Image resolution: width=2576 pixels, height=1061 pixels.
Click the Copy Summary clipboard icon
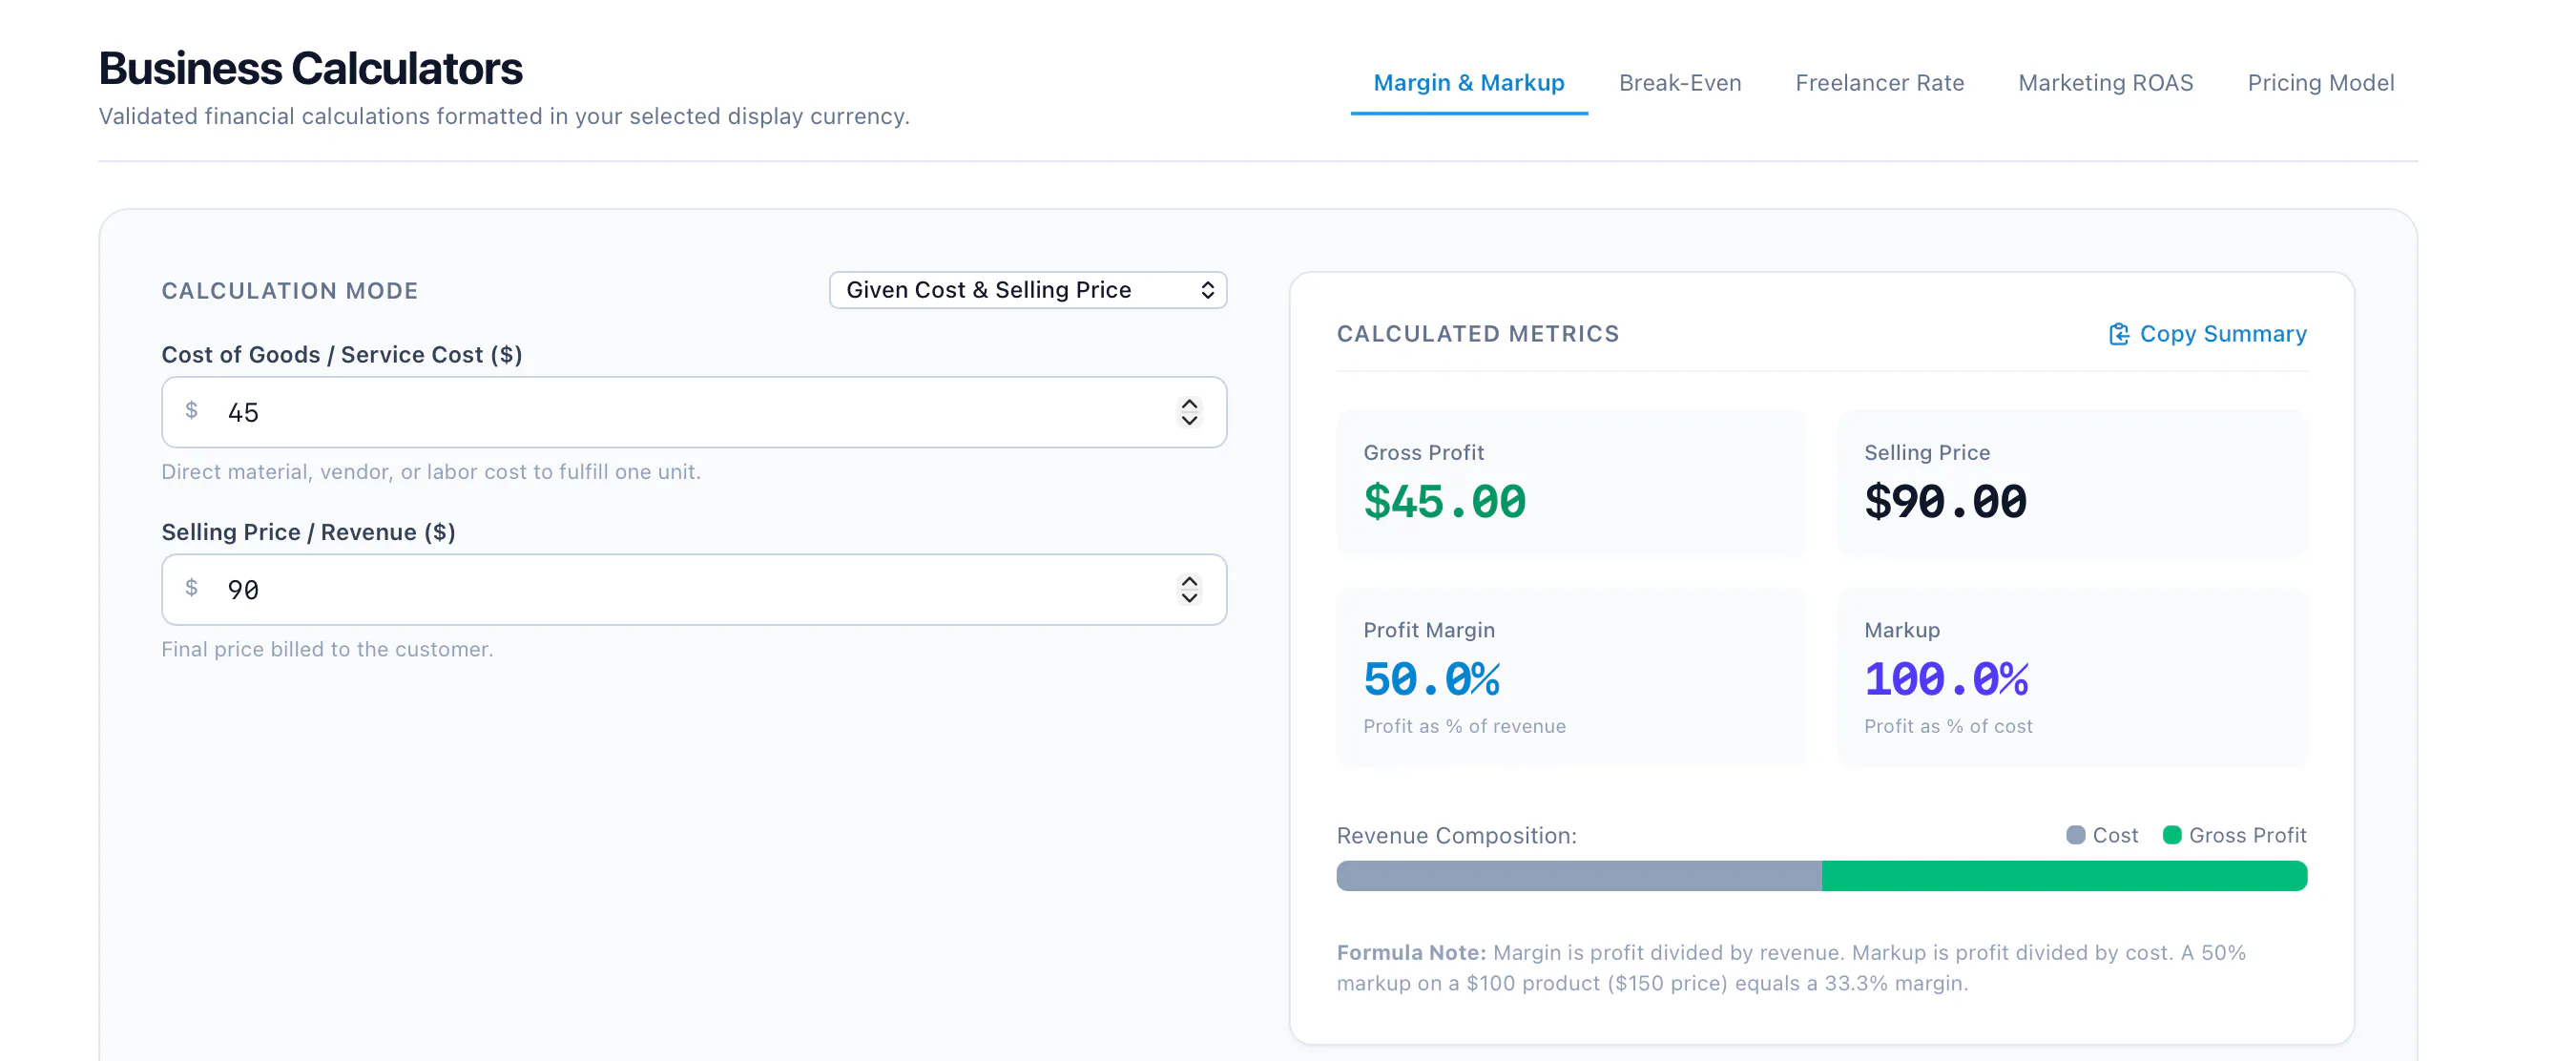coord(2118,334)
